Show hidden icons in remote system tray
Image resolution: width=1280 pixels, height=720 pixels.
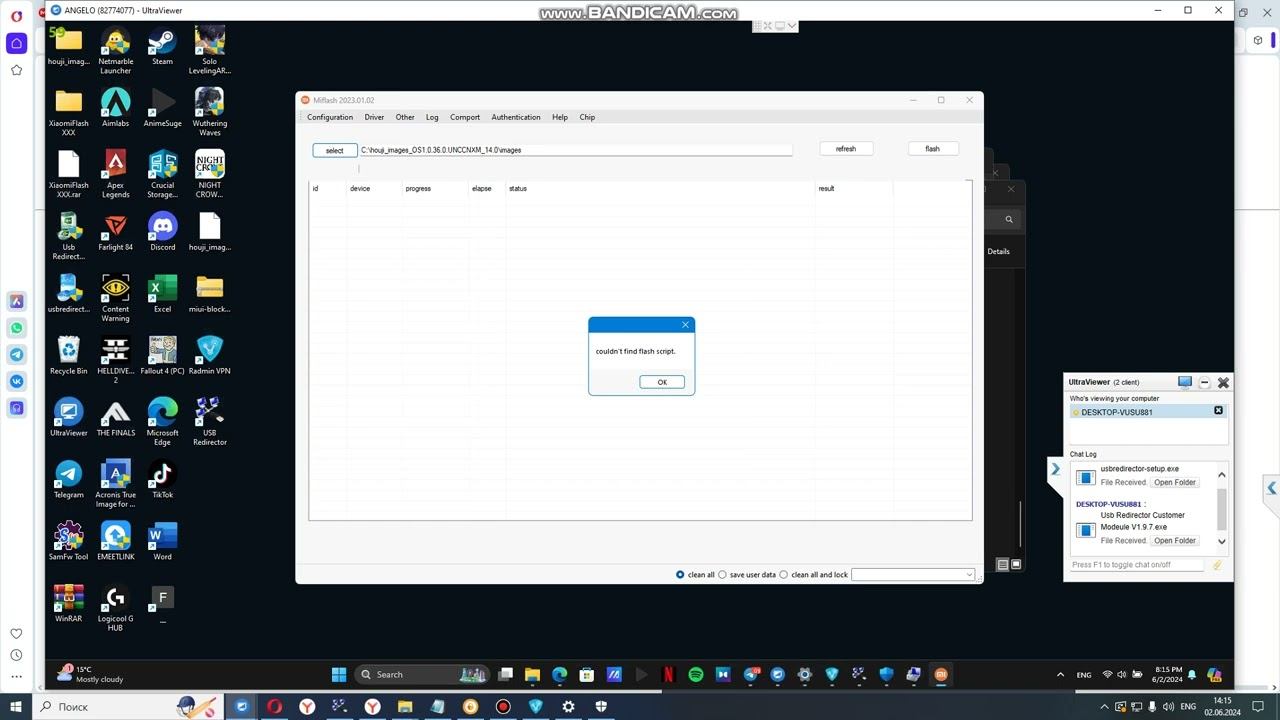tap(1060, 675)
